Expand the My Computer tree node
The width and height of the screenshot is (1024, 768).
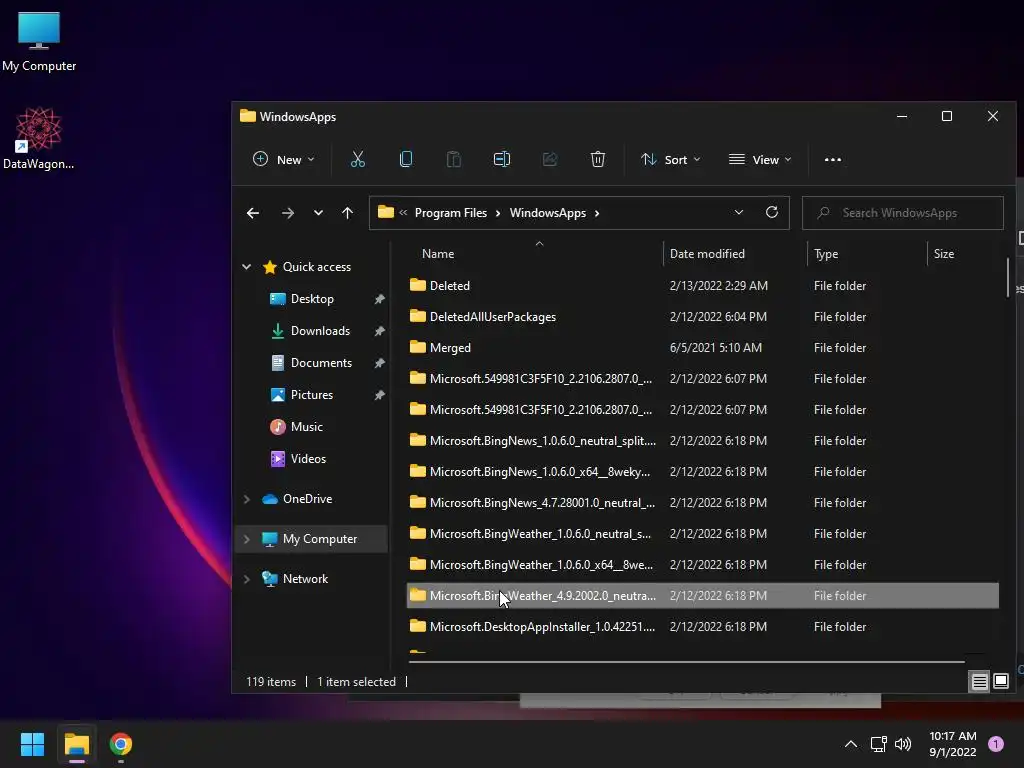tap(246, 539)
